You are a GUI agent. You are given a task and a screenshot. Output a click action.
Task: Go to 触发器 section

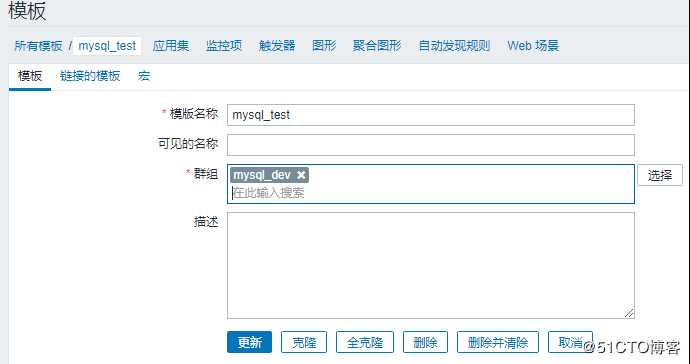tap(277, 46)
